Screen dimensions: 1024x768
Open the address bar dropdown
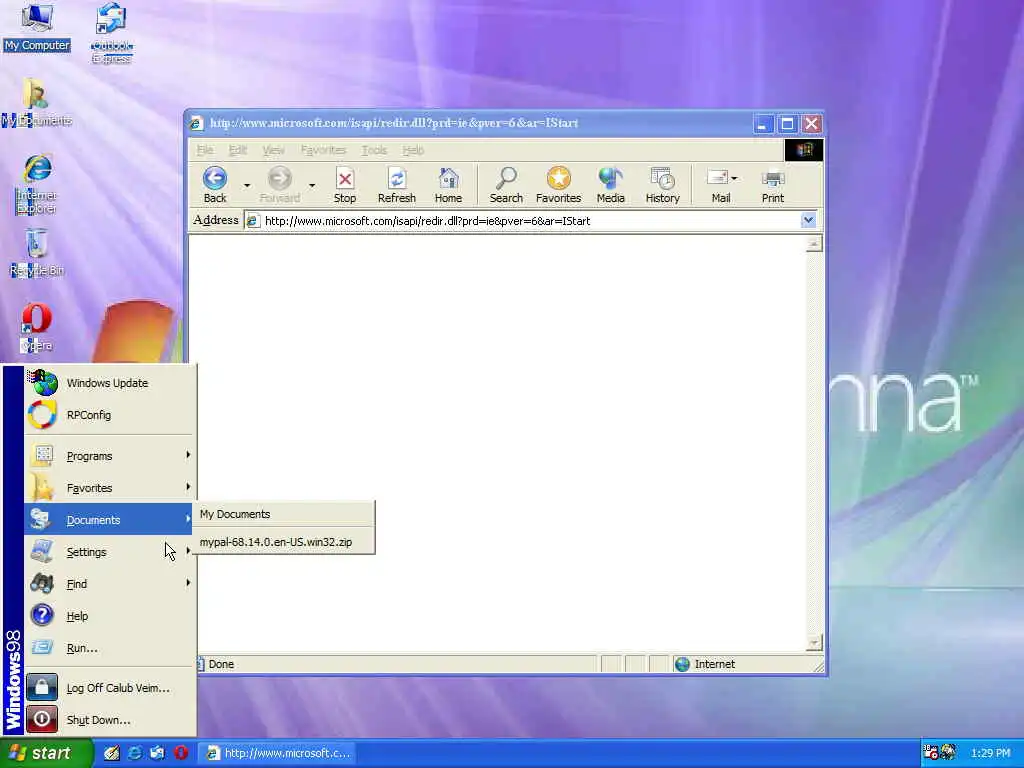pos(808,220)
